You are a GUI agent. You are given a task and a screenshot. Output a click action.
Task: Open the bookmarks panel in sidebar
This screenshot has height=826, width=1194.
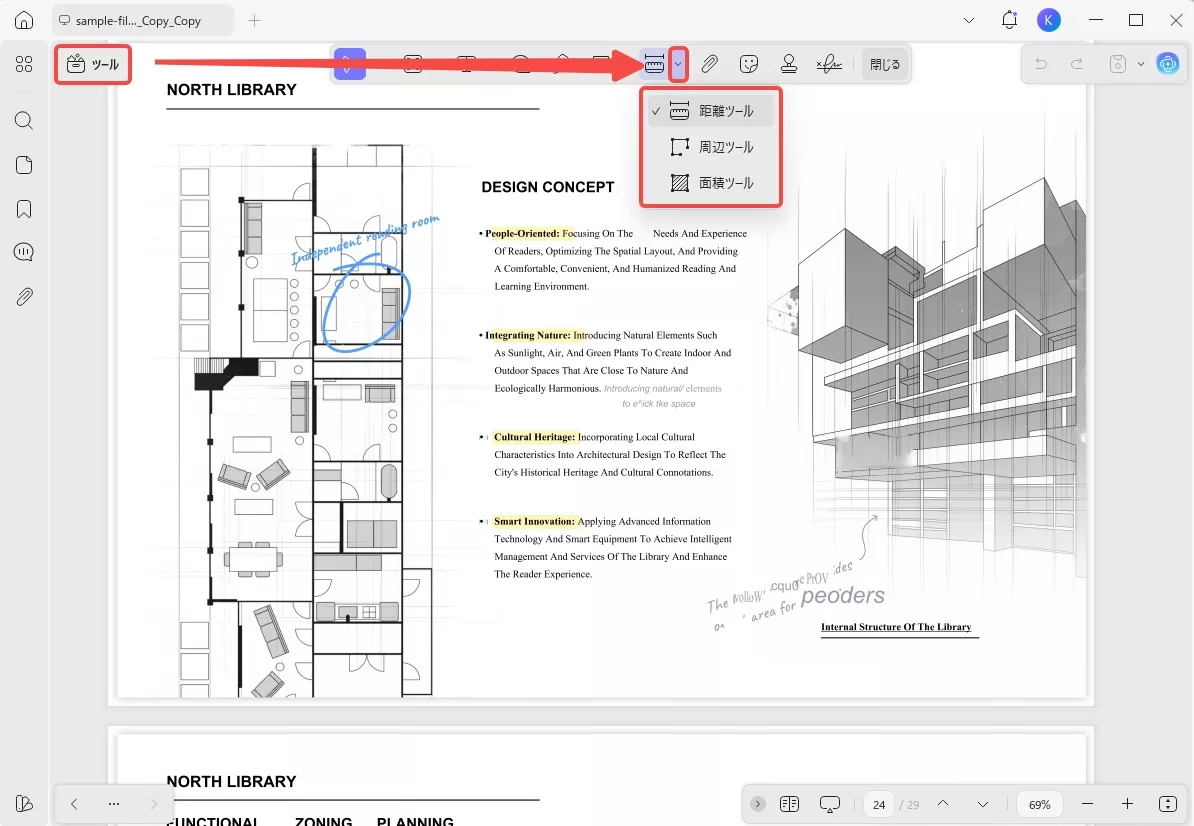click(24, 209)
